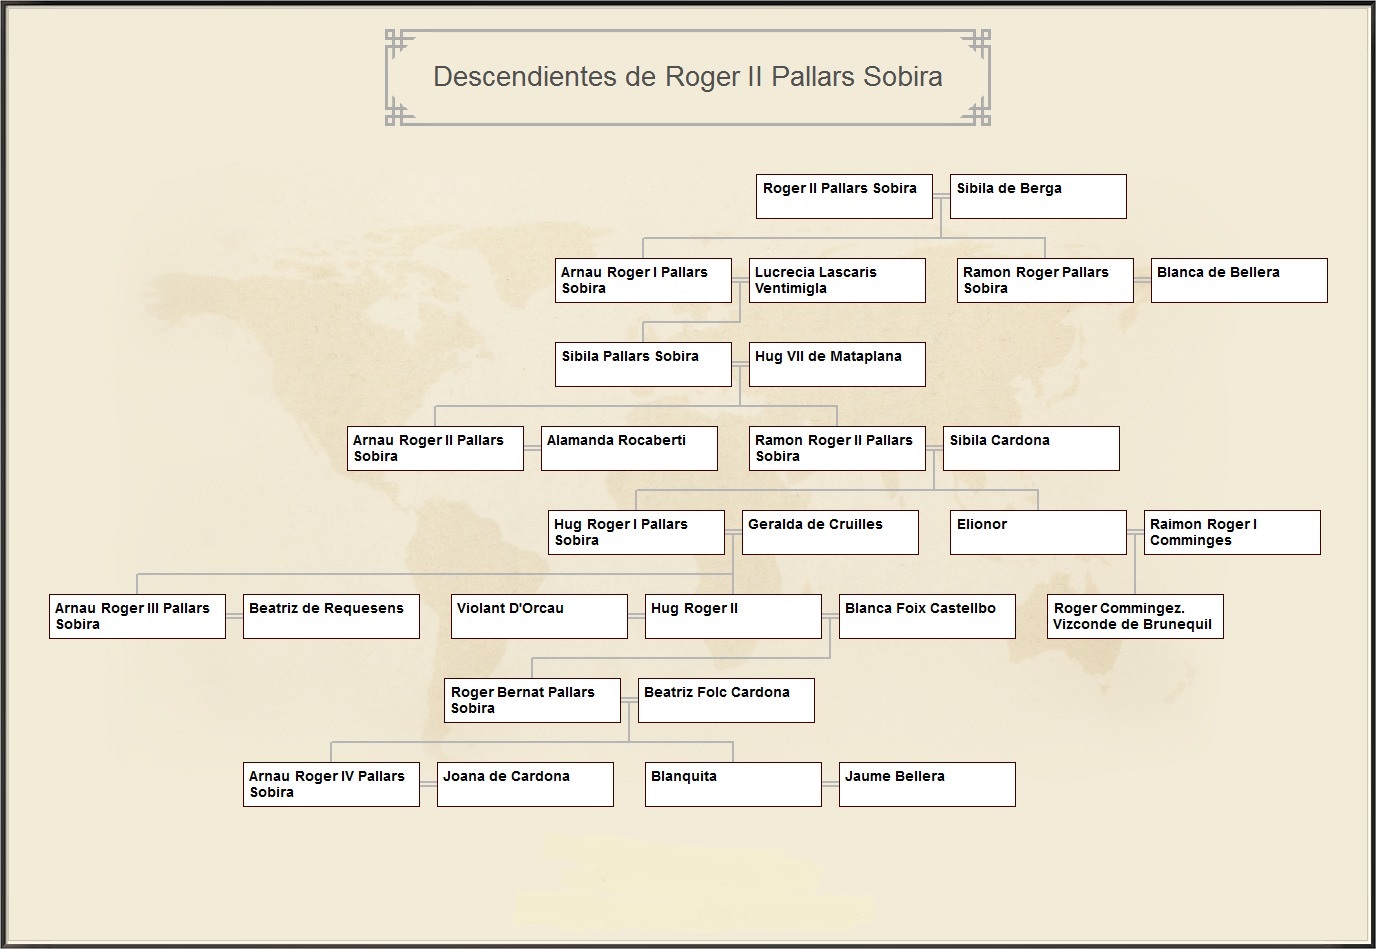Click Hug Roger I Pallars Sobira
The height and width of the screenshot is (949, 1376).
(x=635, y=532)
